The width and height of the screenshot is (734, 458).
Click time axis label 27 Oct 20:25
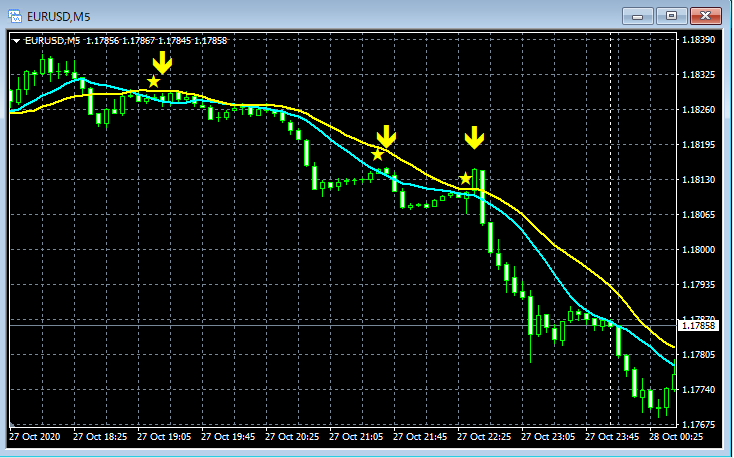(292, 437)
